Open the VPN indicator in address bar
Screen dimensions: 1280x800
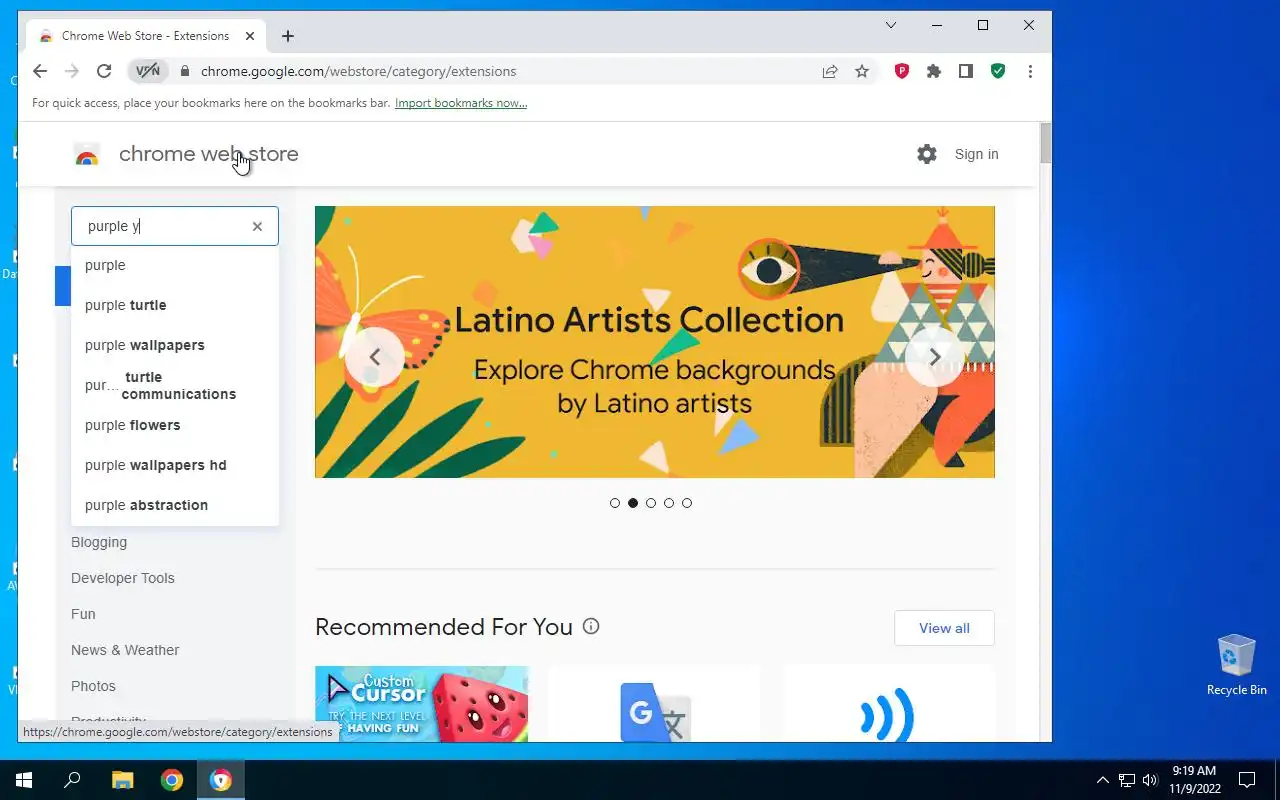(x=148, y=71)
